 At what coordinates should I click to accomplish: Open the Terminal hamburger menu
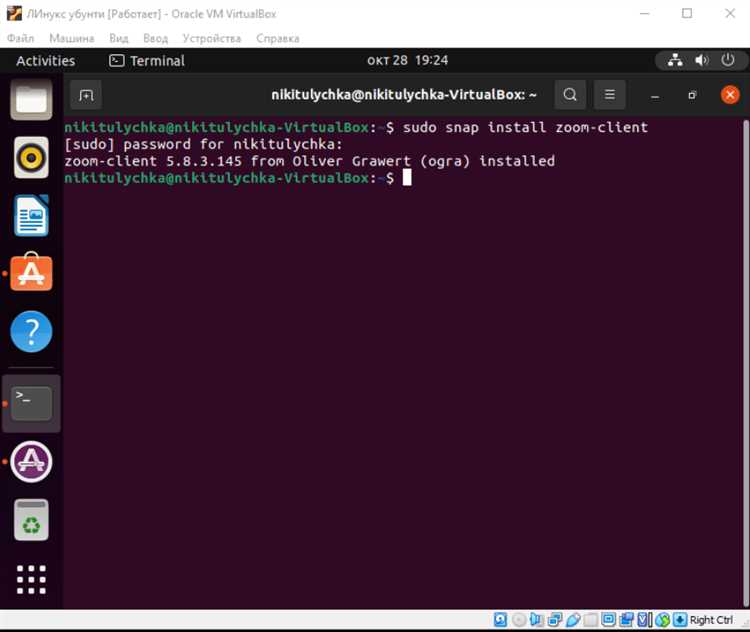609,95
